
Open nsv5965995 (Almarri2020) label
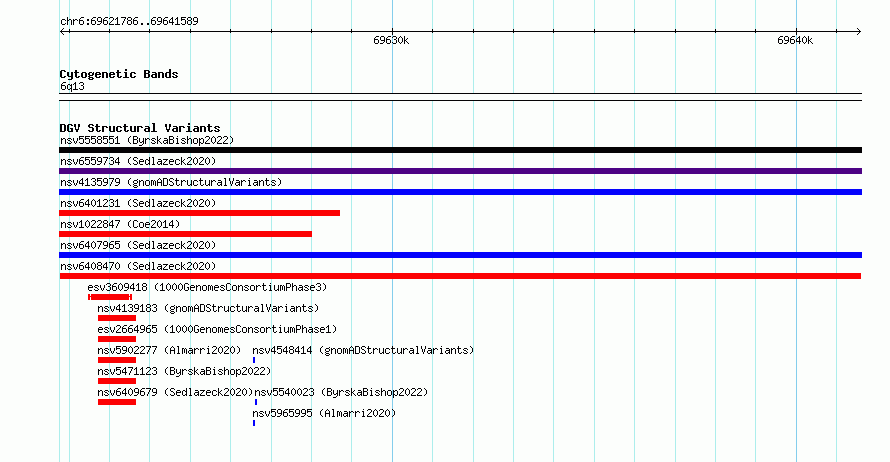(x=324, y=413)
